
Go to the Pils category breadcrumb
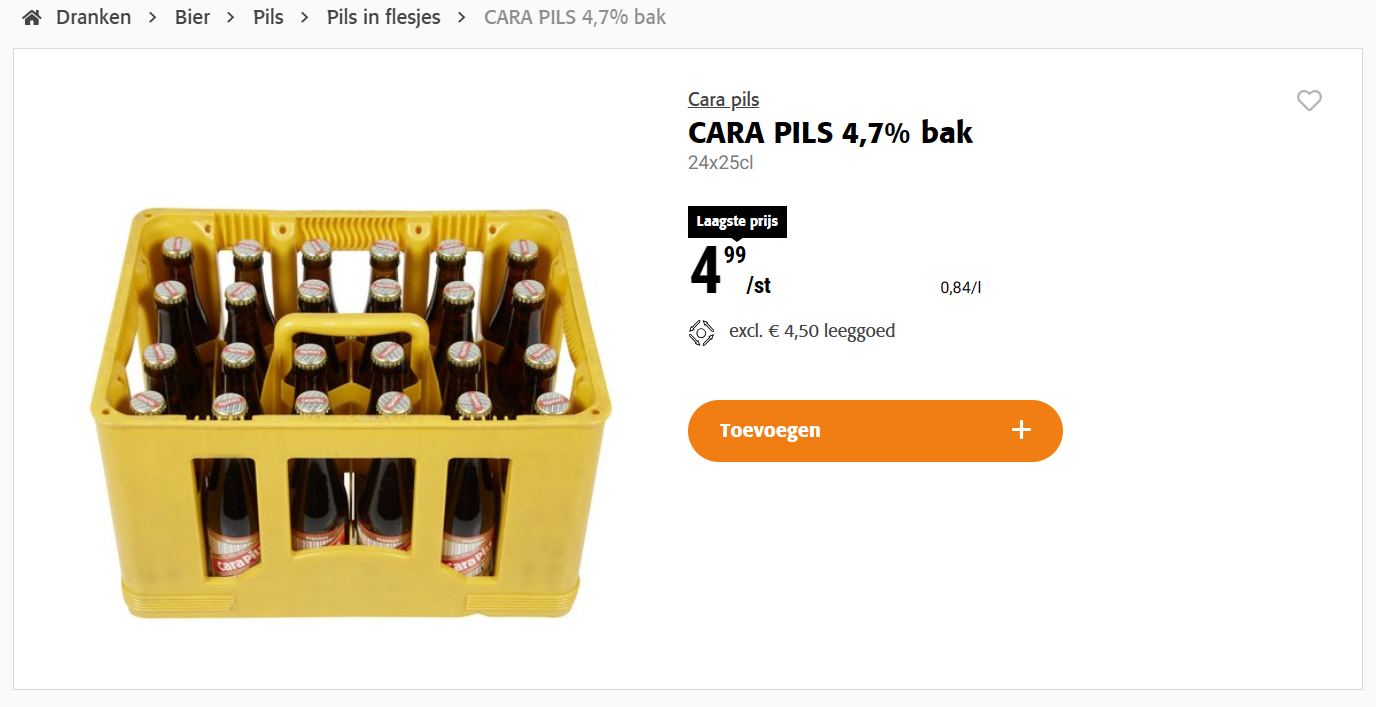click(268, 17)
